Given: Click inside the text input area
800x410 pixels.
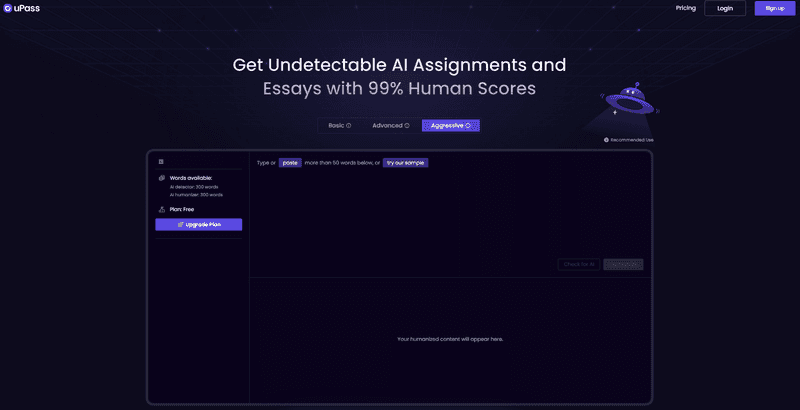Looking at the screenshot, I should click(450, 215).
